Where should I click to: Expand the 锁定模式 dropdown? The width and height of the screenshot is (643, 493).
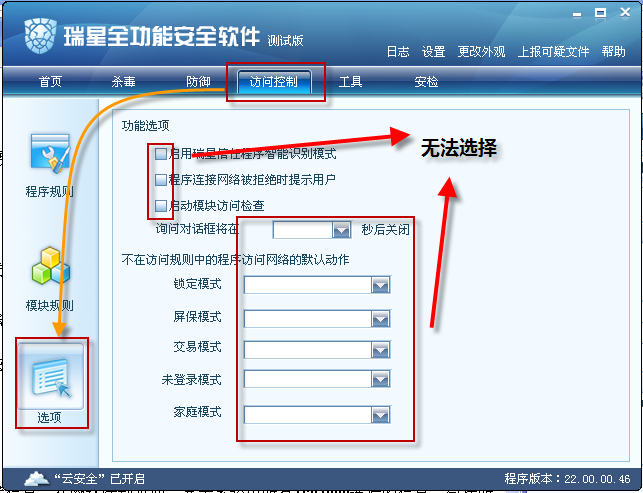[381, 285]
